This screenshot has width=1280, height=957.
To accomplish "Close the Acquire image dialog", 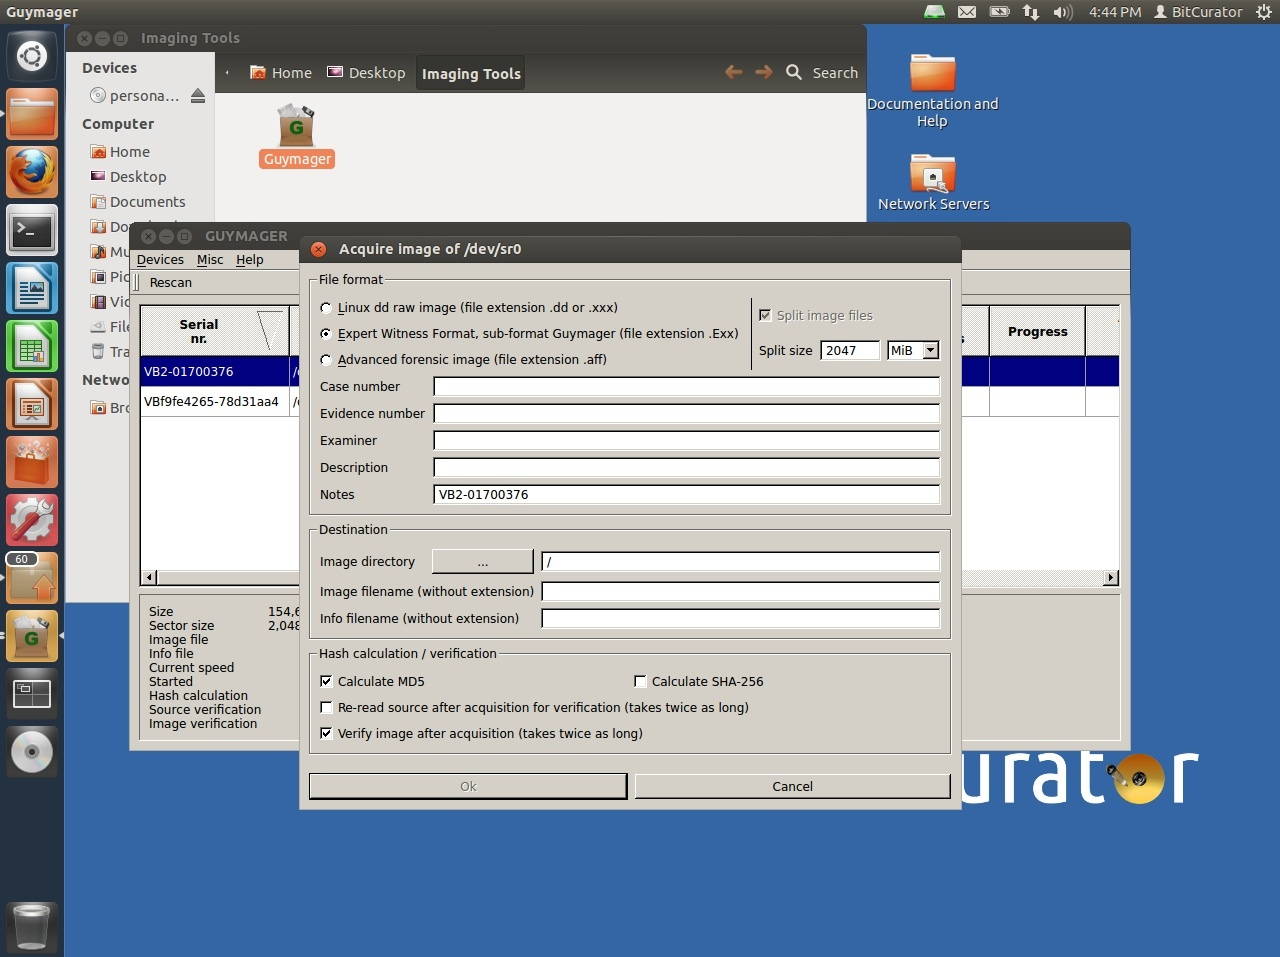I will 318,249.
